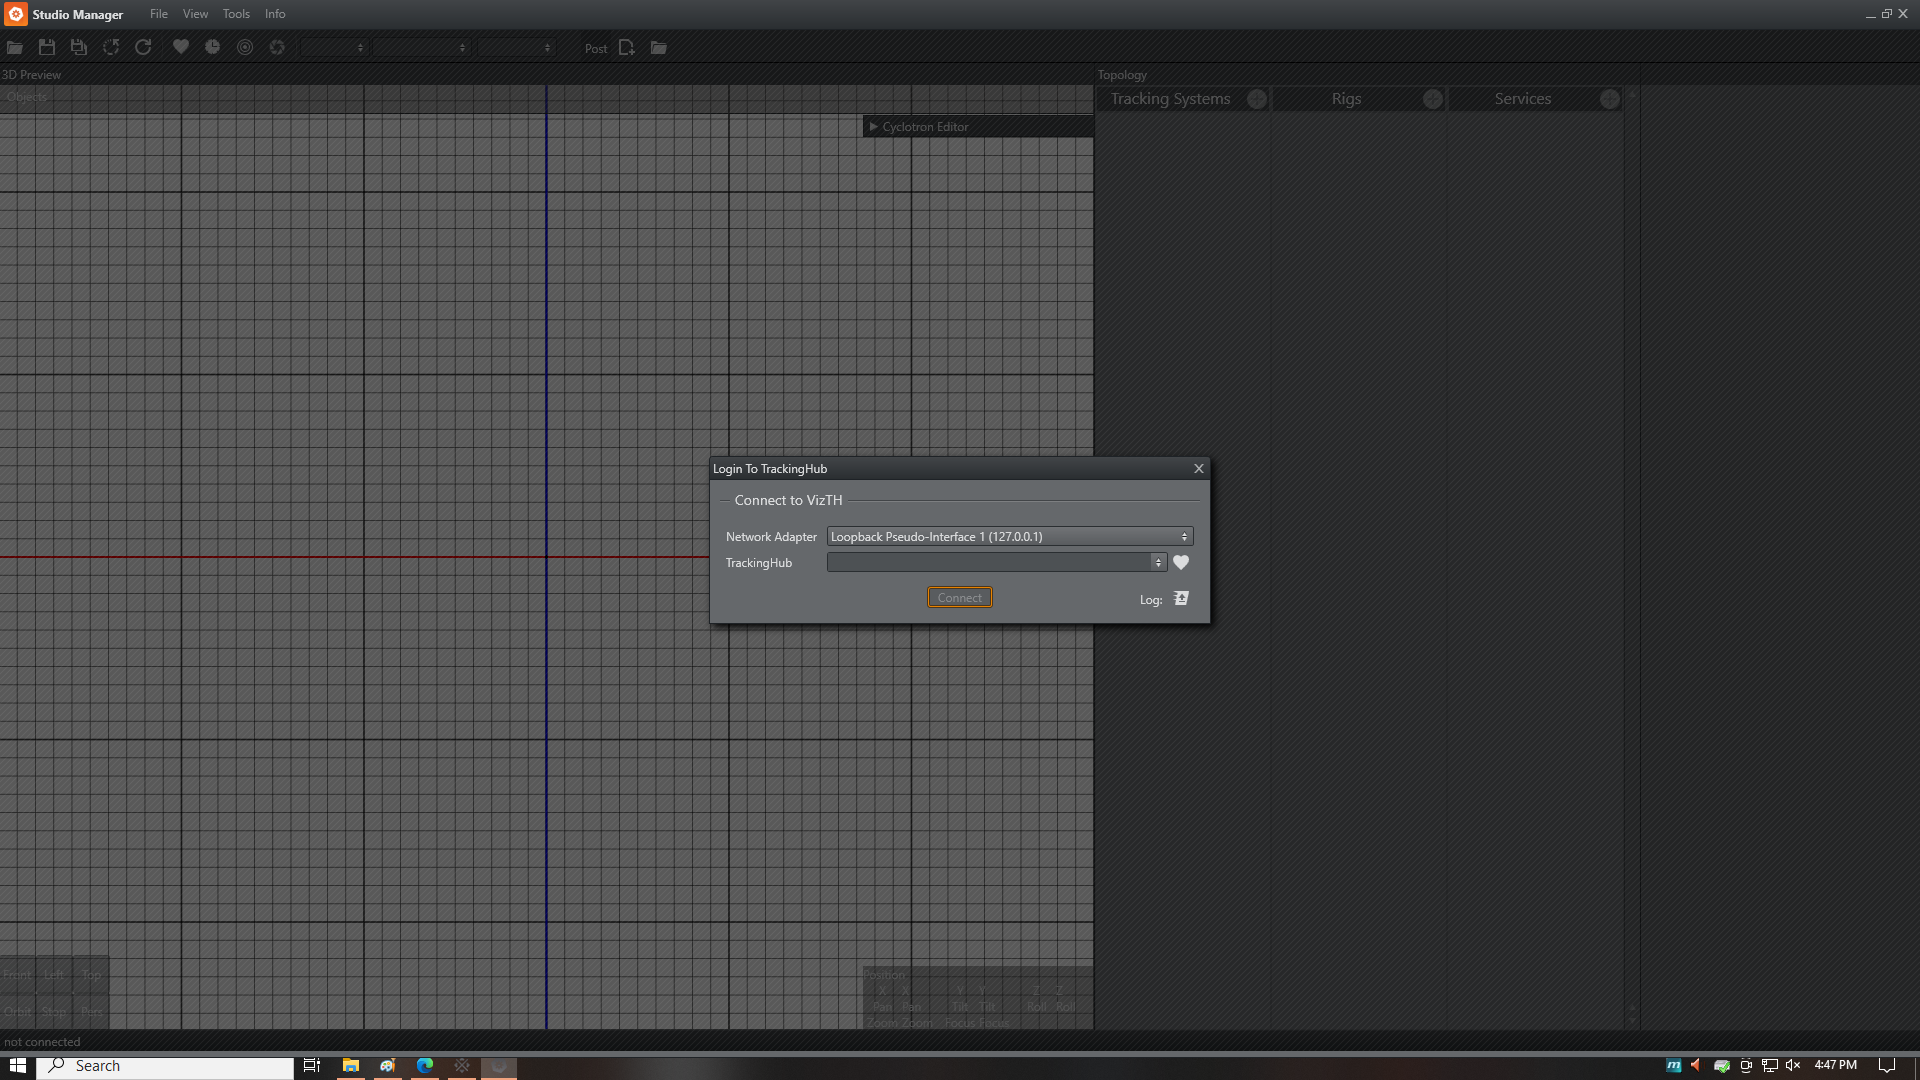1920x1080 pixels.
Task: Open the TrackingHub dropdown
Action: (996, 563)
